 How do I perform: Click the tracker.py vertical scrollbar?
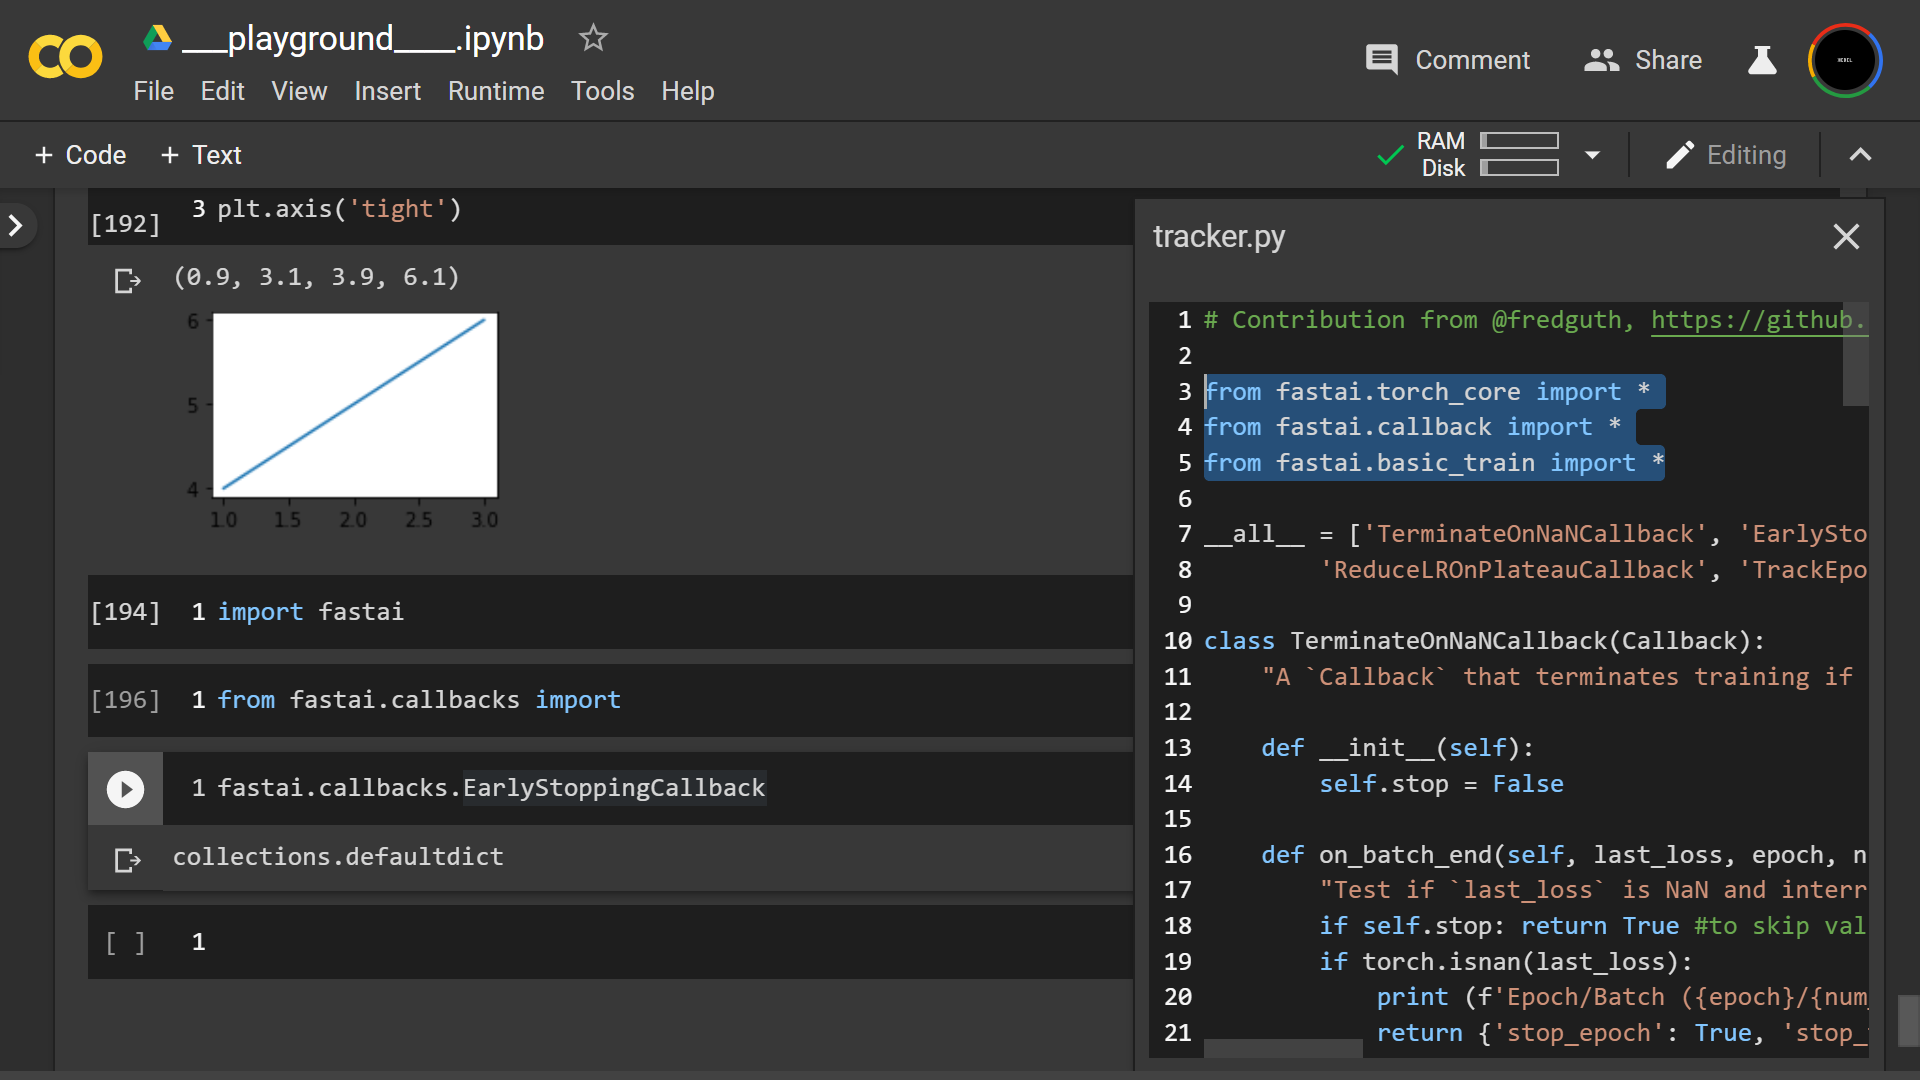click(1855, 354)
